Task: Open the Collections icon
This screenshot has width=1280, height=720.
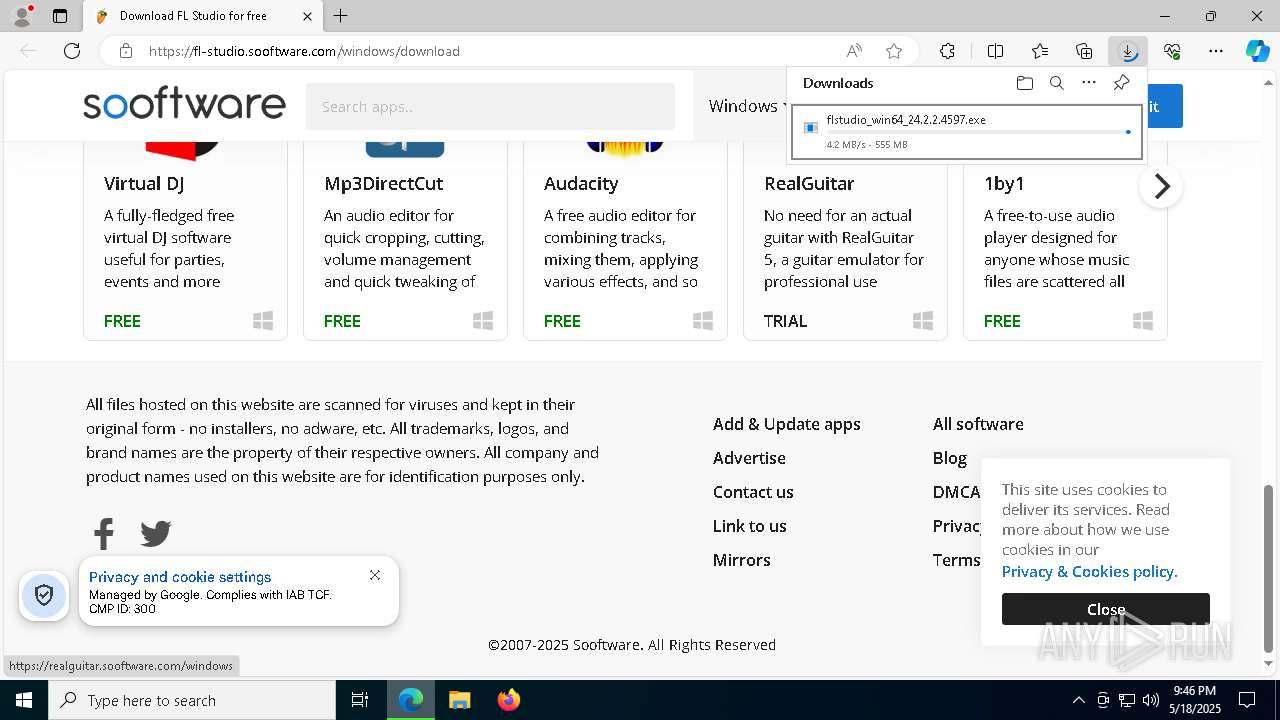Action: click(x=1084, y=51)
